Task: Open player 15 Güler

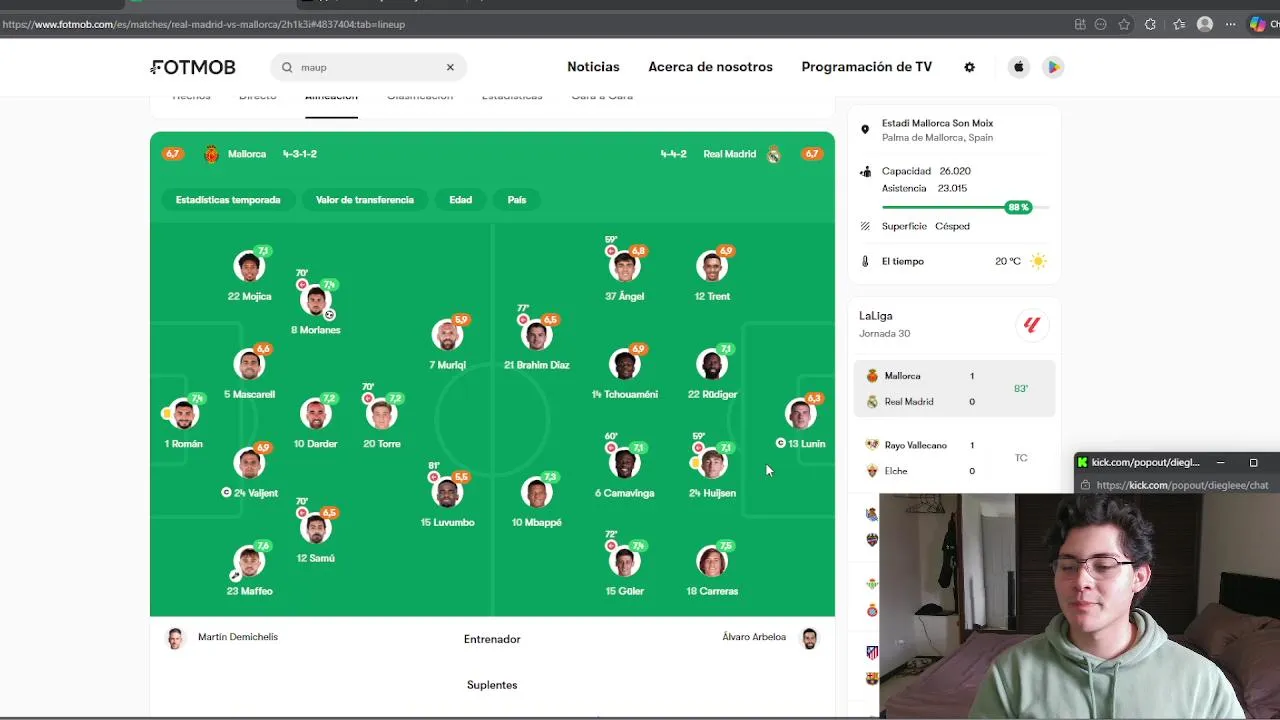Action: 625,569
